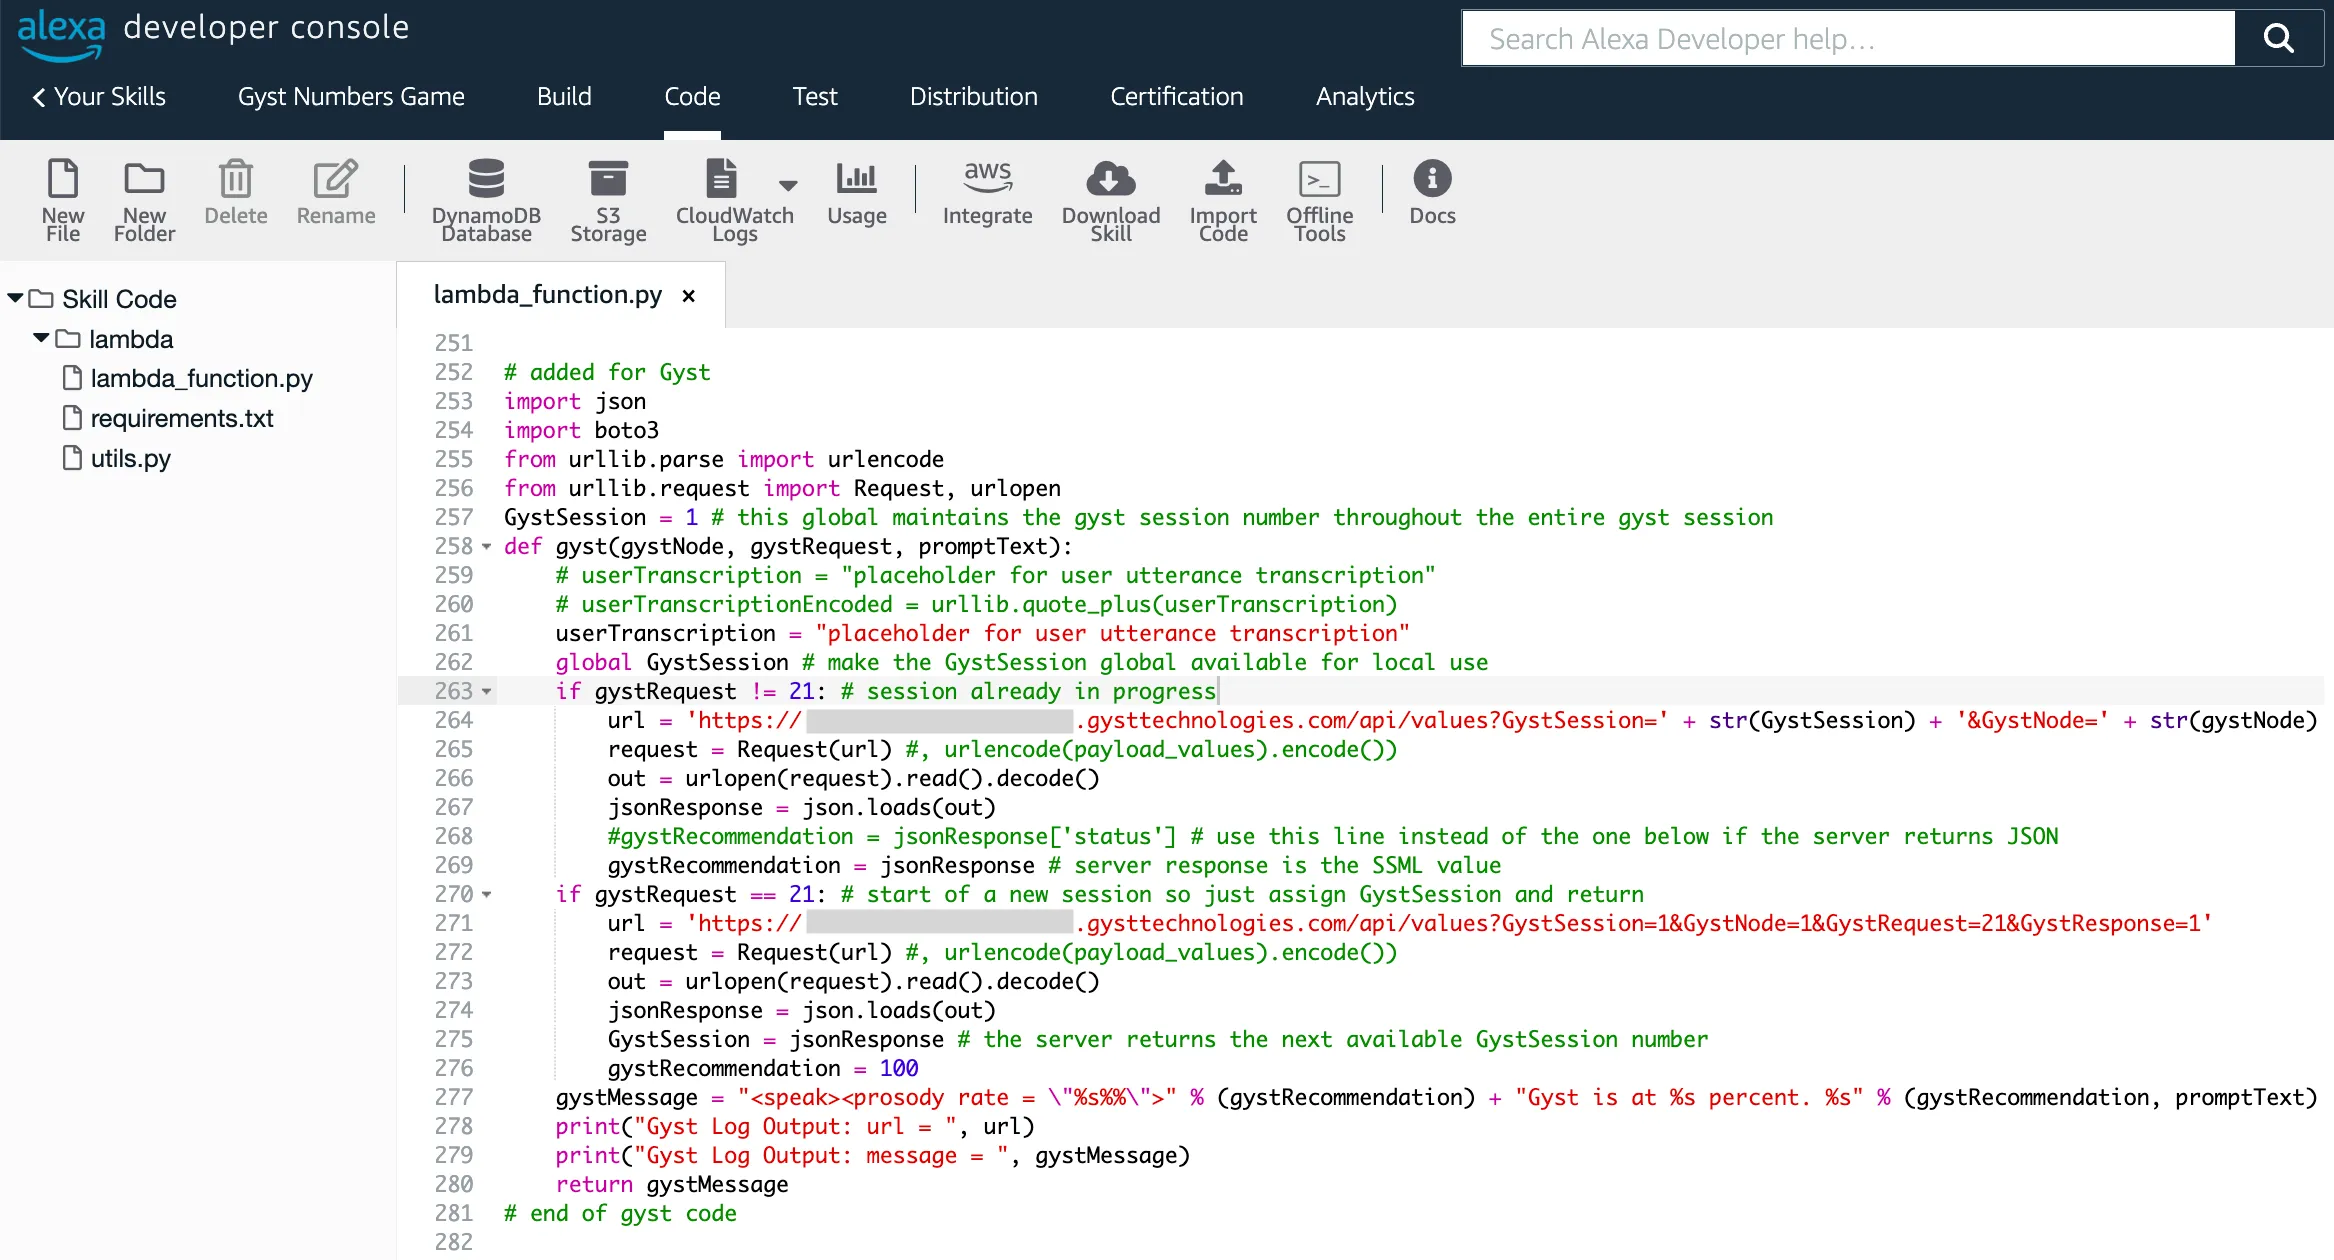Switch to the Test tab

coord(814,97)
